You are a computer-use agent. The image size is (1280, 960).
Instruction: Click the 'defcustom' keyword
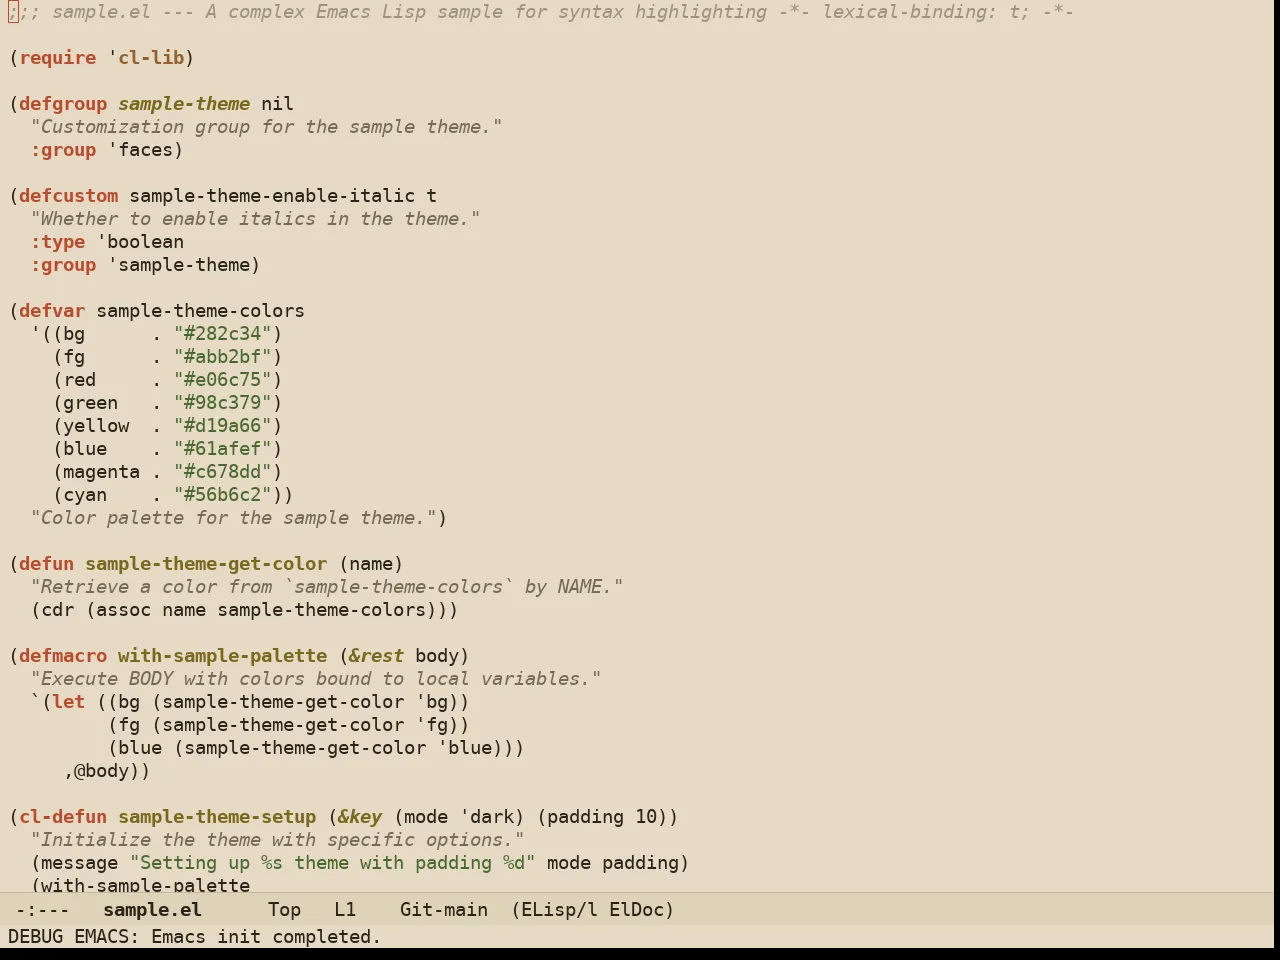(x=69, y=196)
